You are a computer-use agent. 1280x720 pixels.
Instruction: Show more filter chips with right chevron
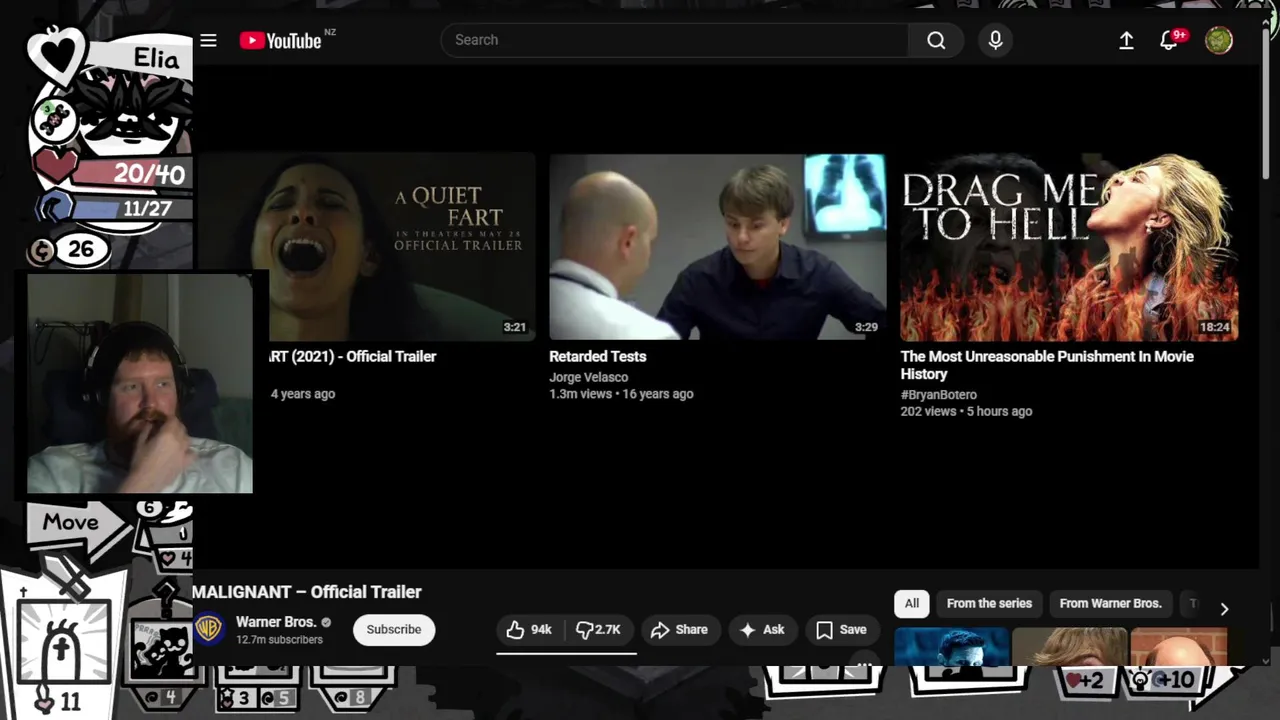(x=1224, y=608)
